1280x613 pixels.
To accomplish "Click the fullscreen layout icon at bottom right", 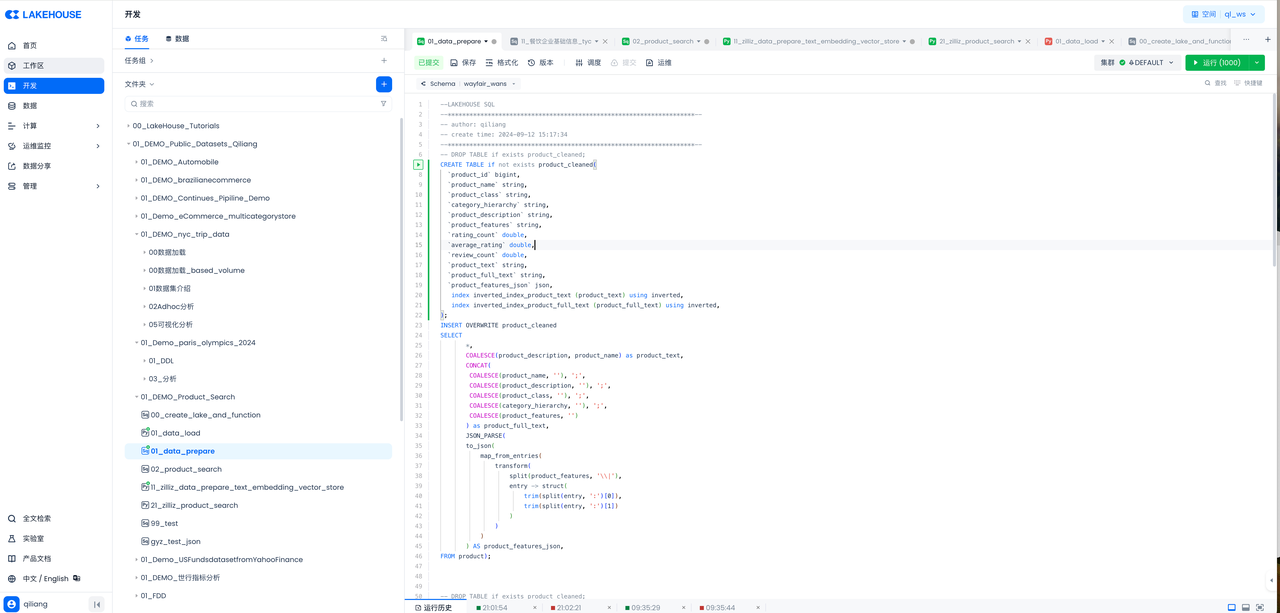I will coord(1260,607).
